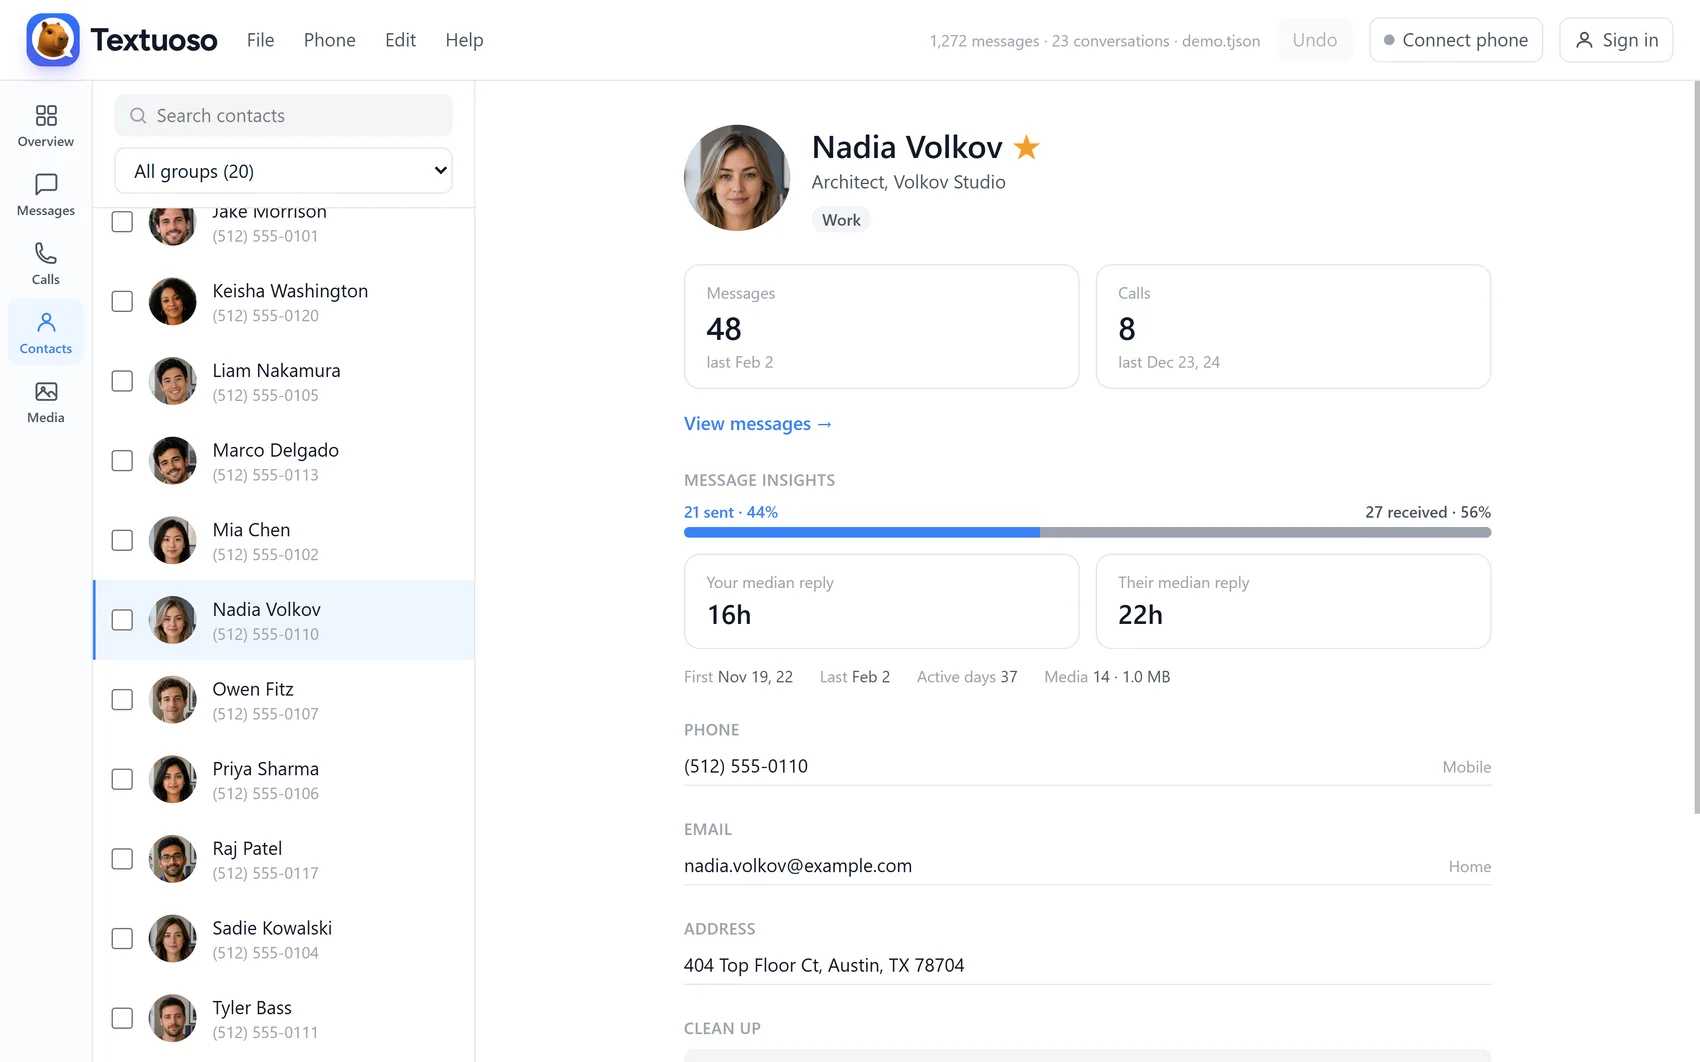Image resolution: width=1700 pixels, height=1062 pixels.
Task: Click the Textuoso capybara logo
Action: click(53, 40)
